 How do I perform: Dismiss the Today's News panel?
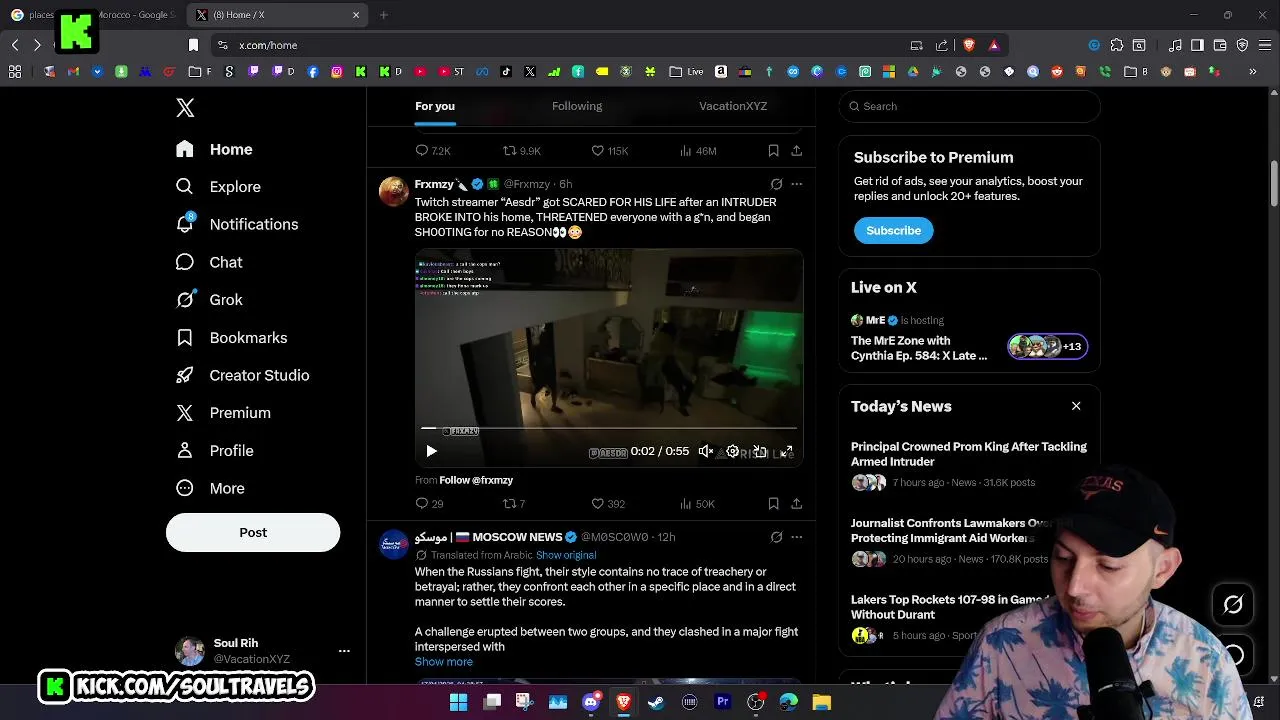pos(1076,406)
